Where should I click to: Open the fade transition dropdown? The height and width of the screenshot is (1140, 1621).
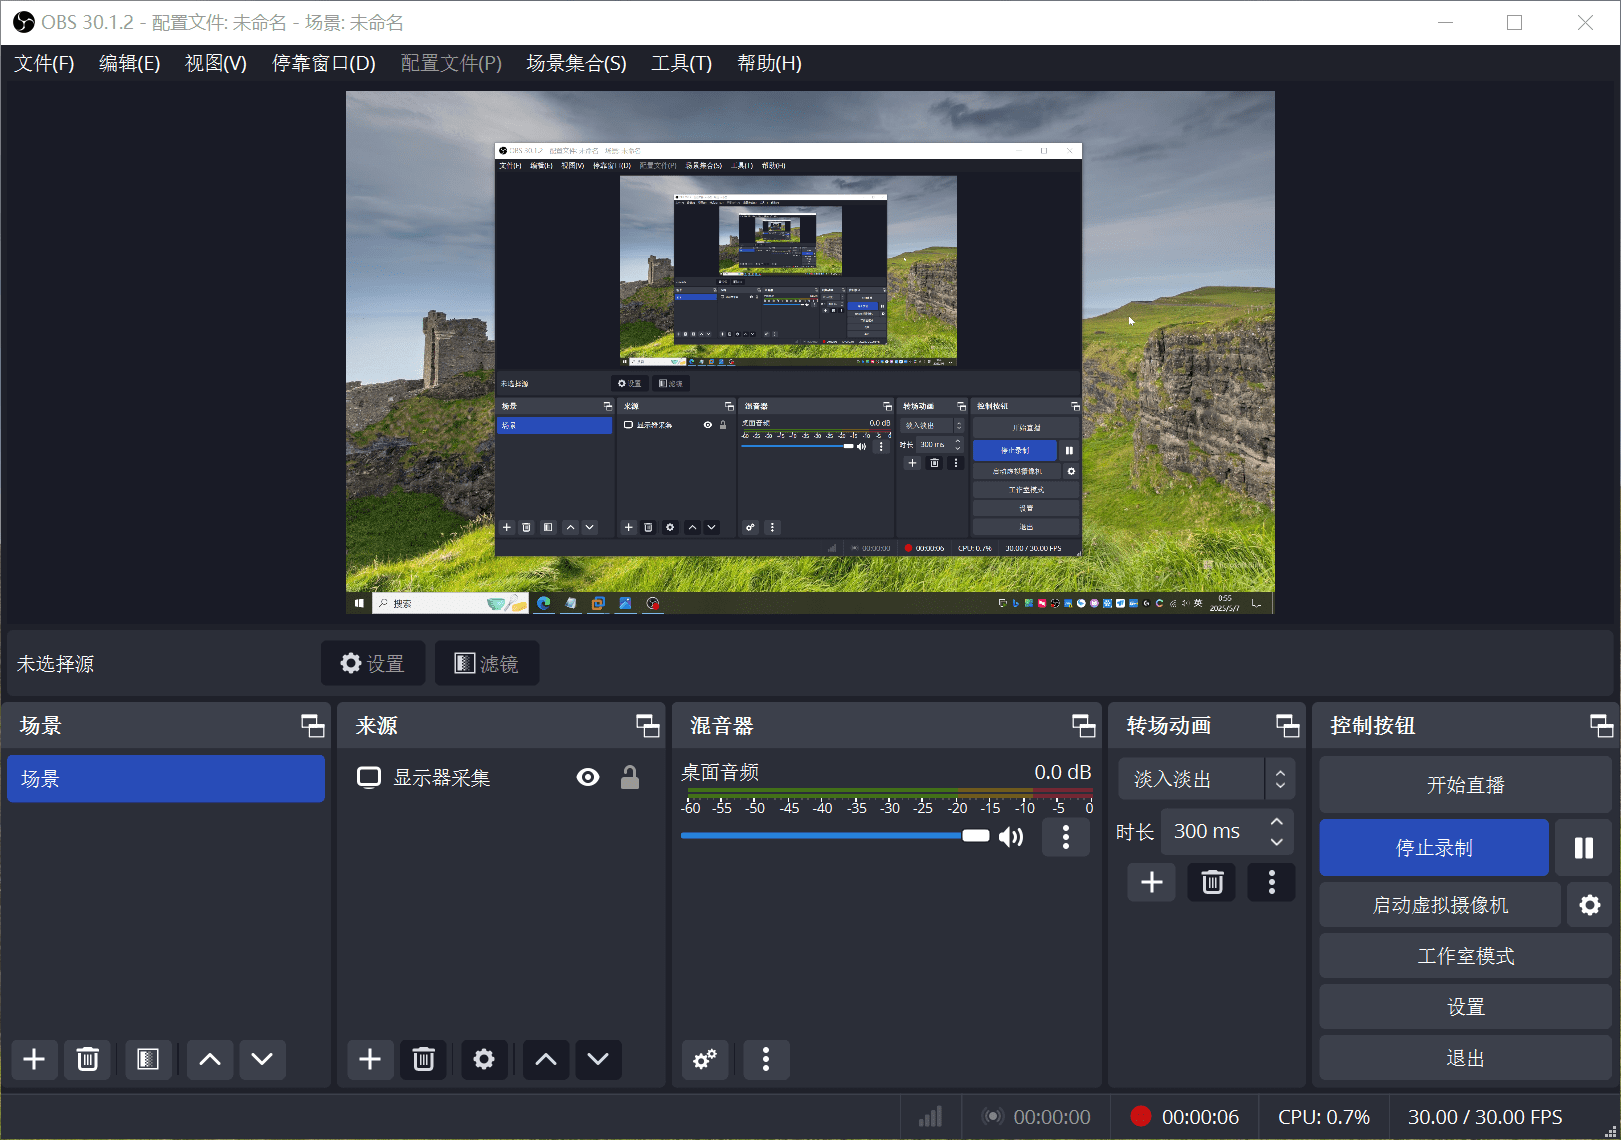click(x=1207, y=779)
